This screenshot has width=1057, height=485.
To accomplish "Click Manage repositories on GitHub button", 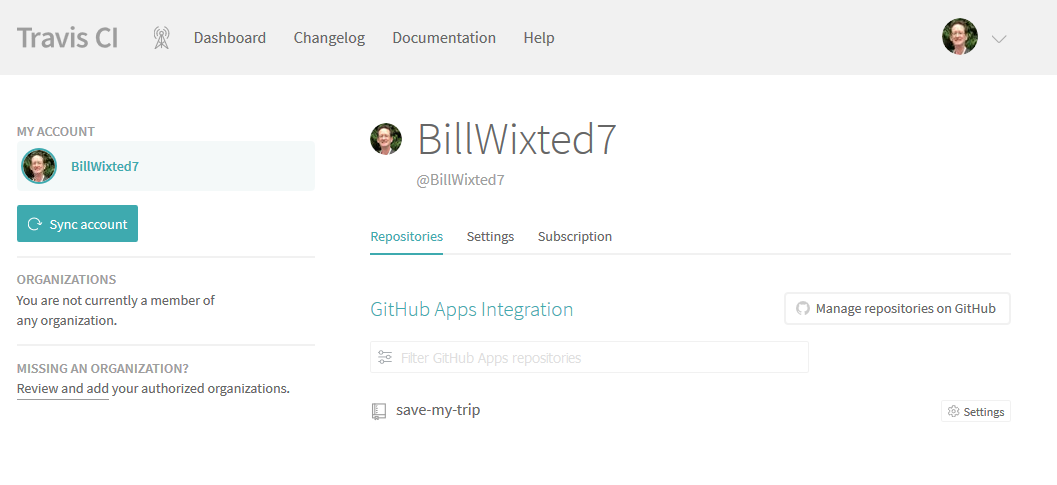I will [x=897, y=309].
